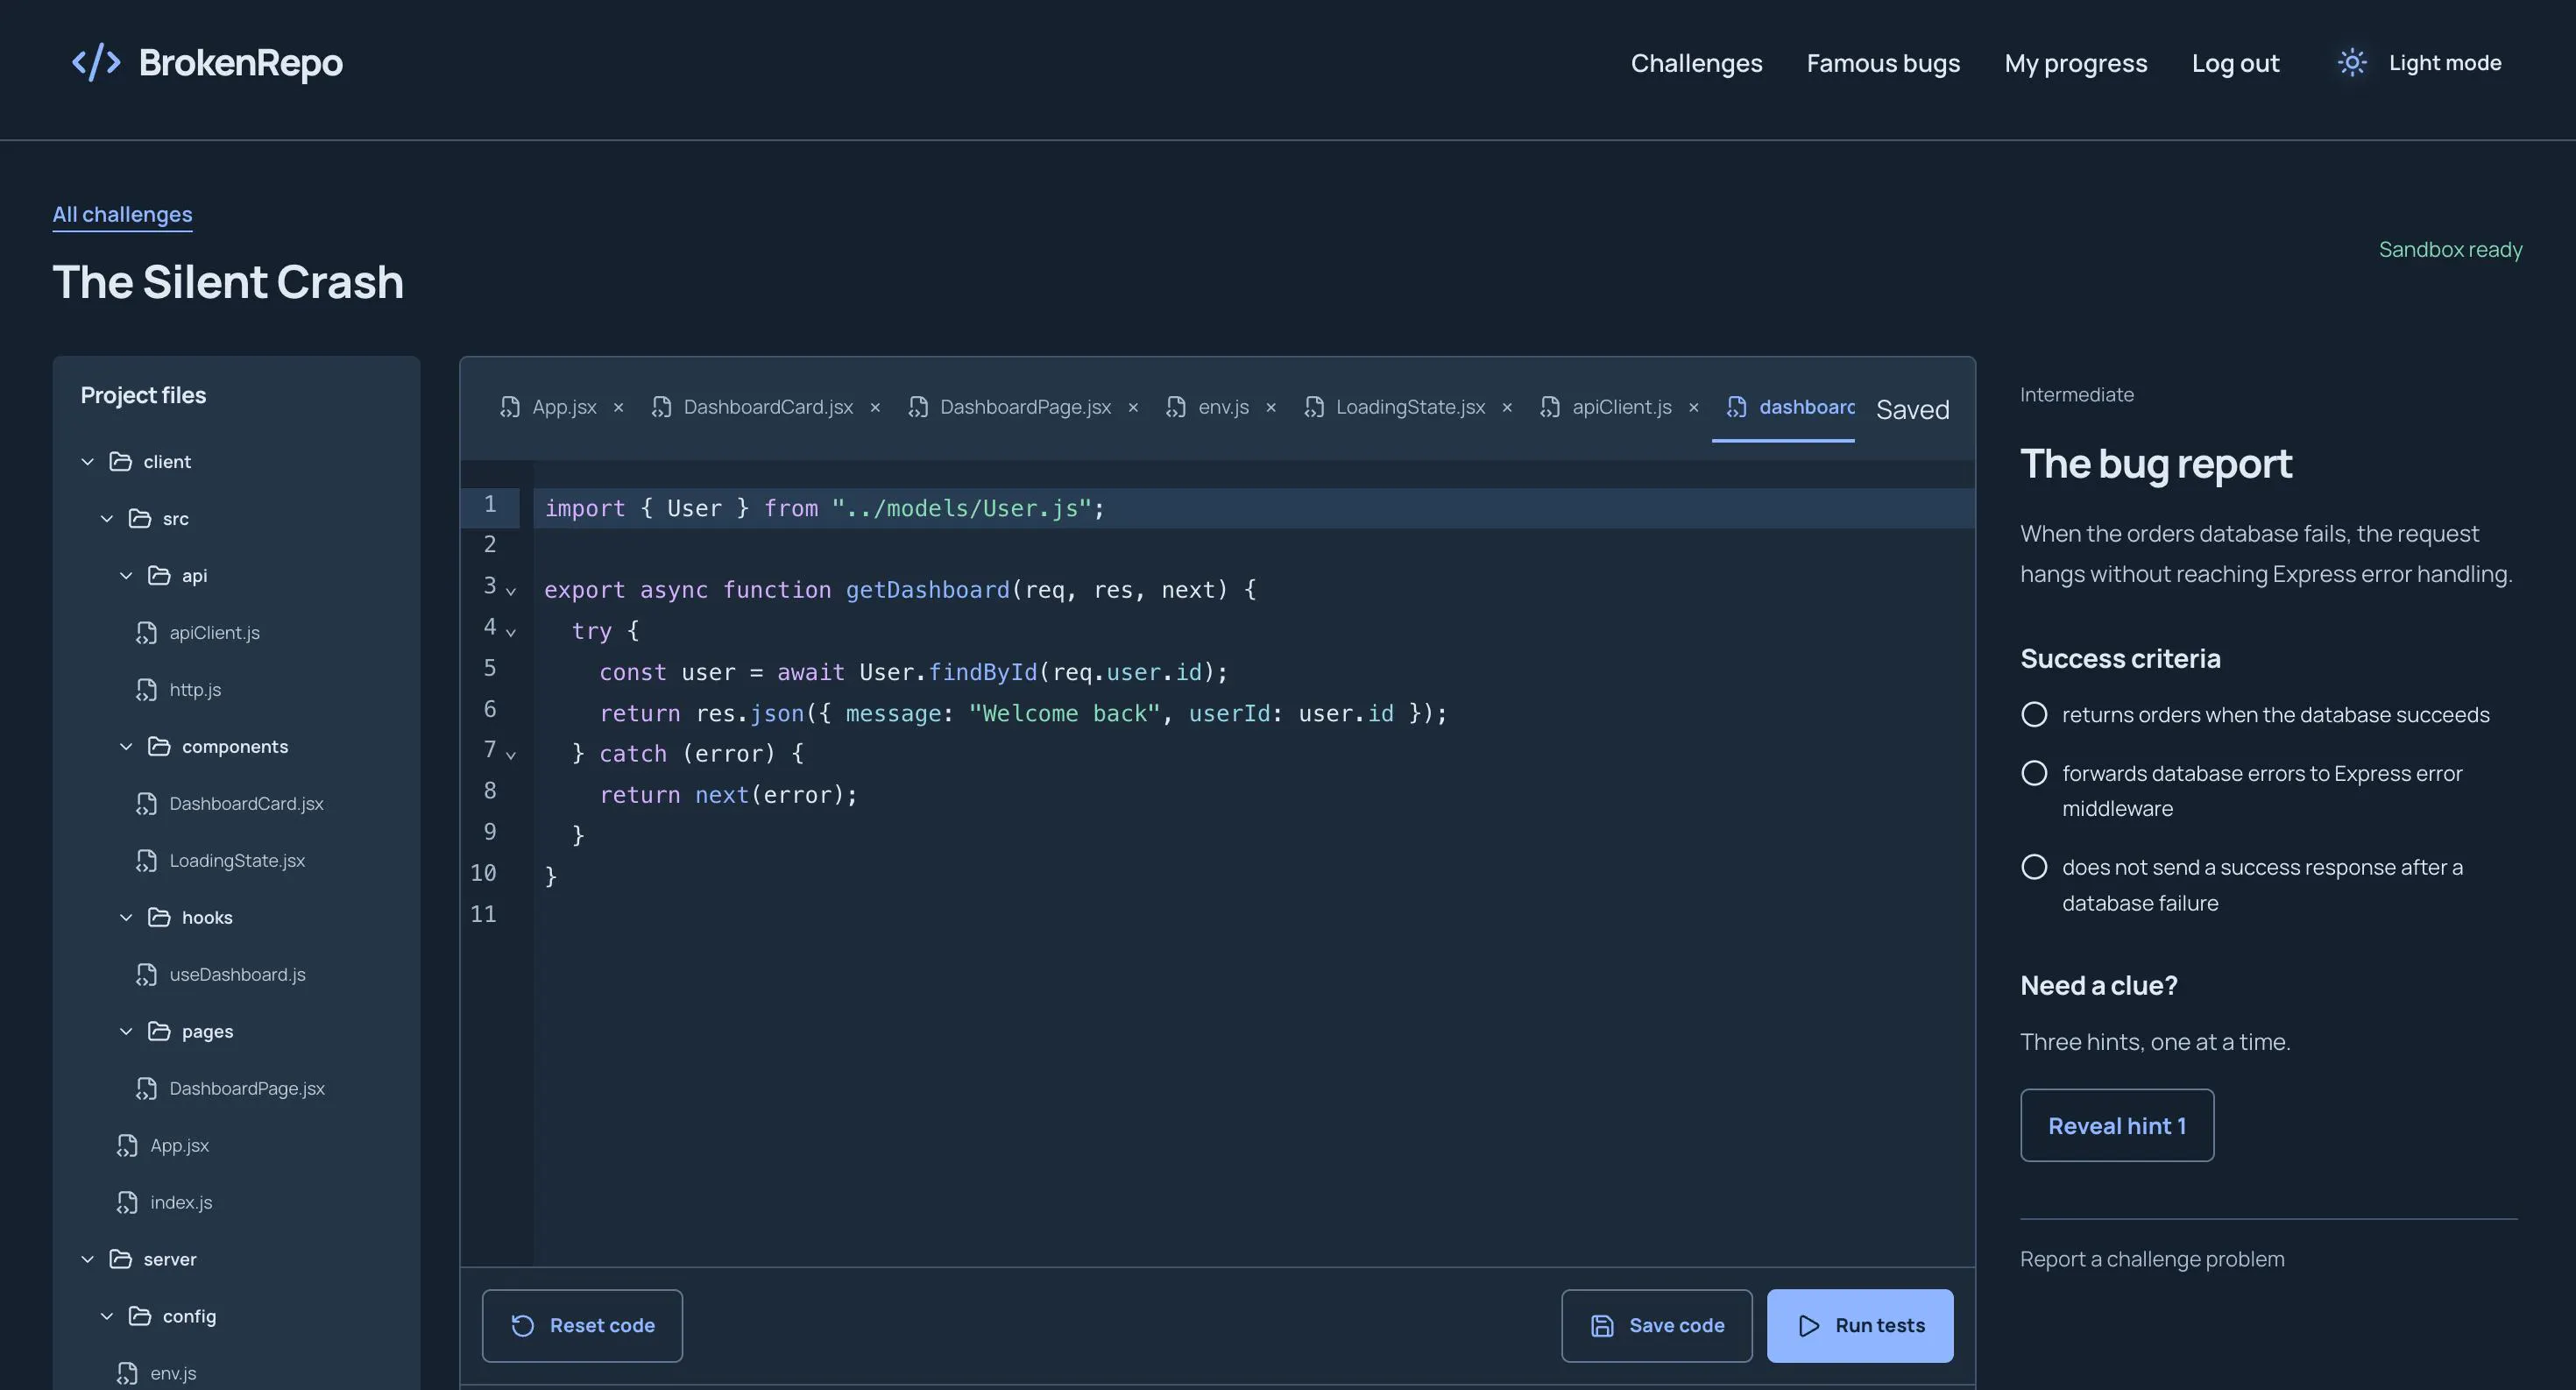Close the LoadingState.jsx tab

coord(1507,407)
